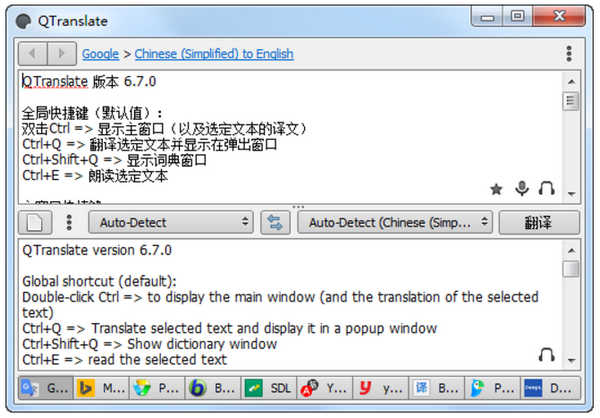600x418 pixels.
Task: Clear text with the blank page button
Action: [35, 222]
